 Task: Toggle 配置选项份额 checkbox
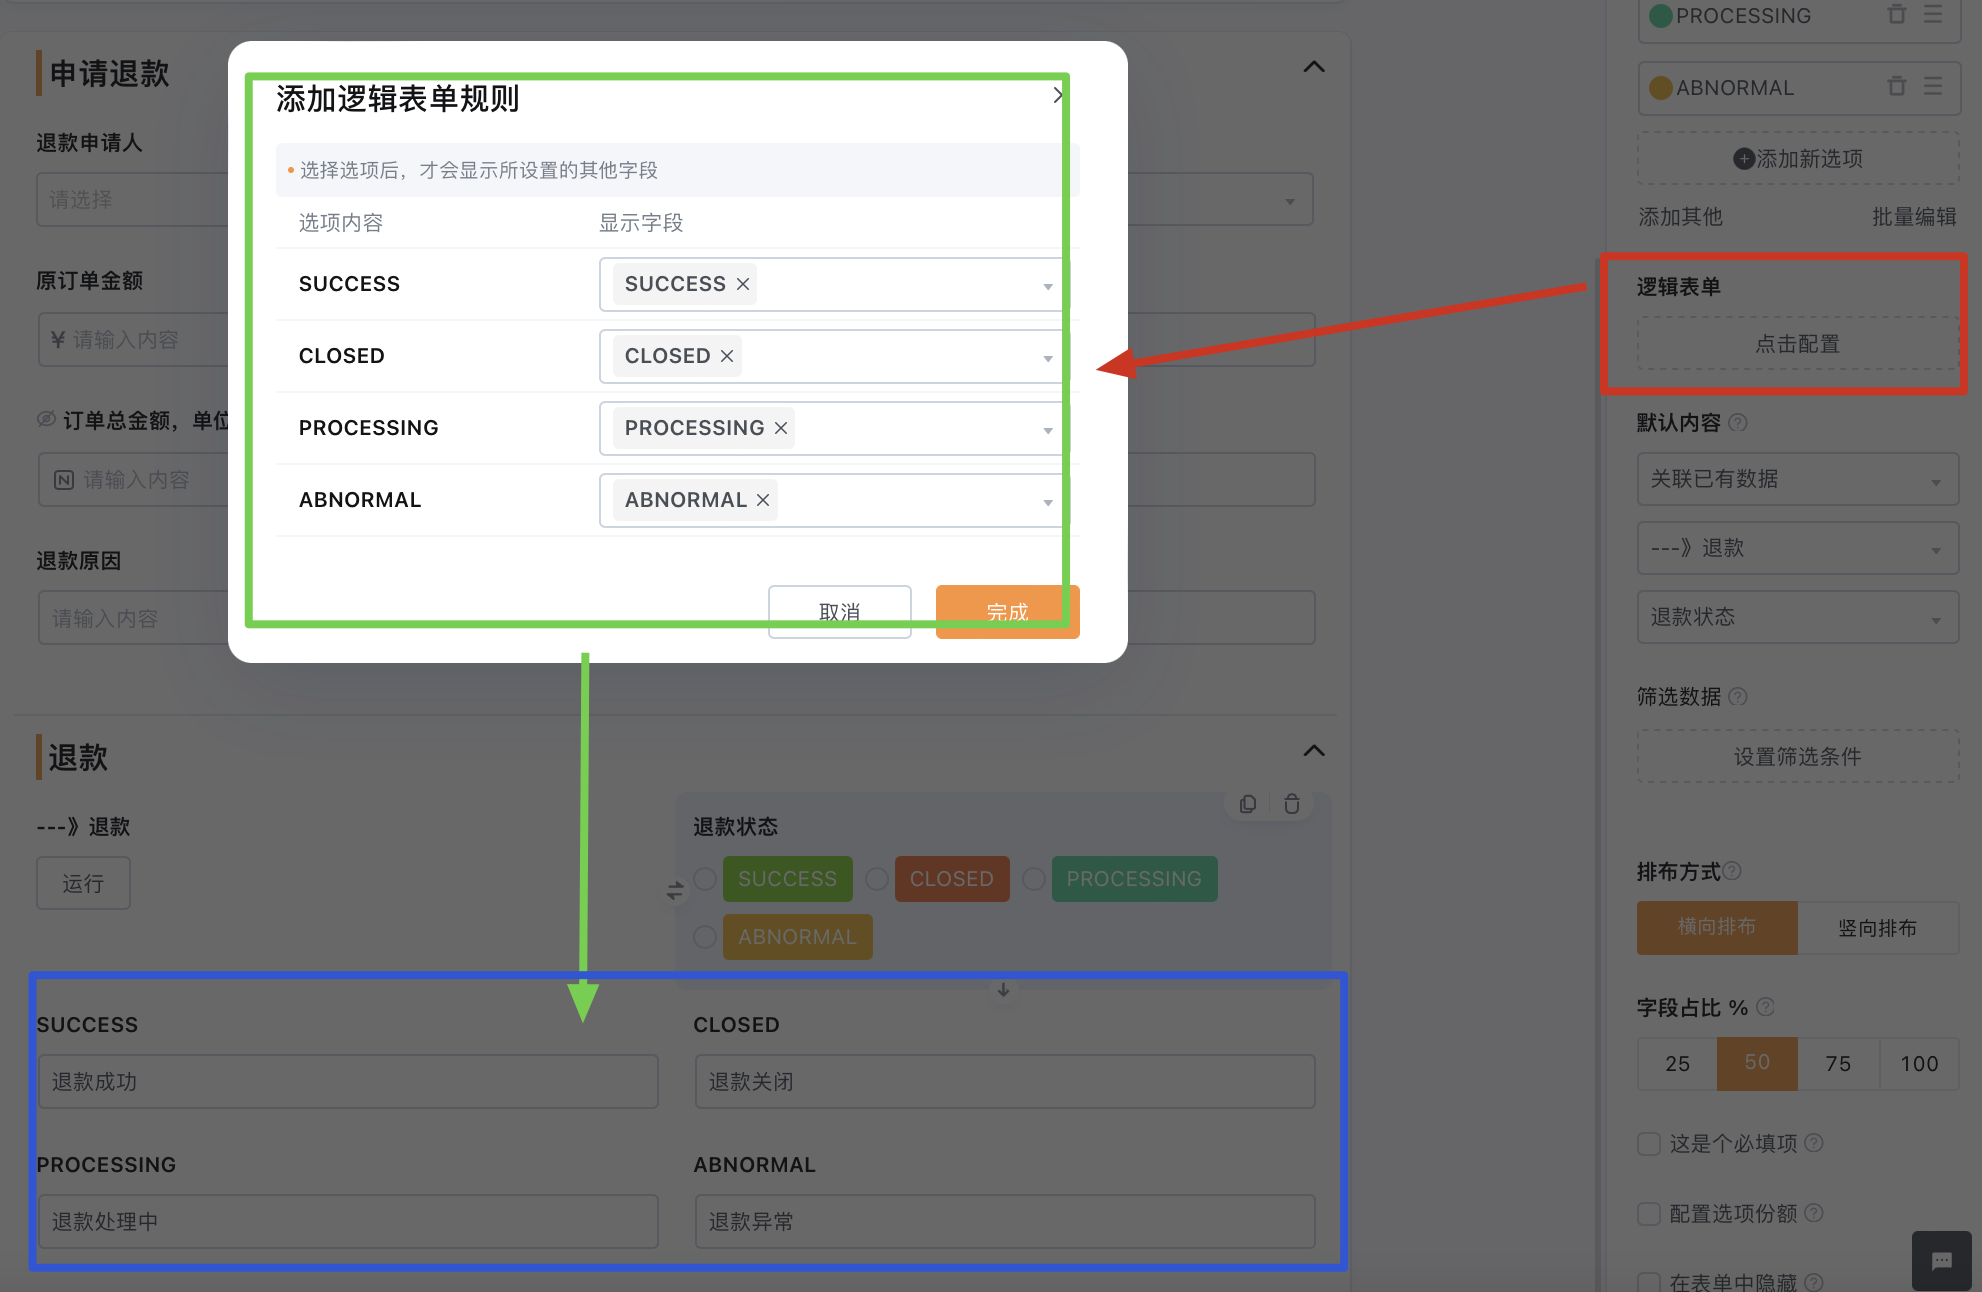[x=1649, y=1213]
